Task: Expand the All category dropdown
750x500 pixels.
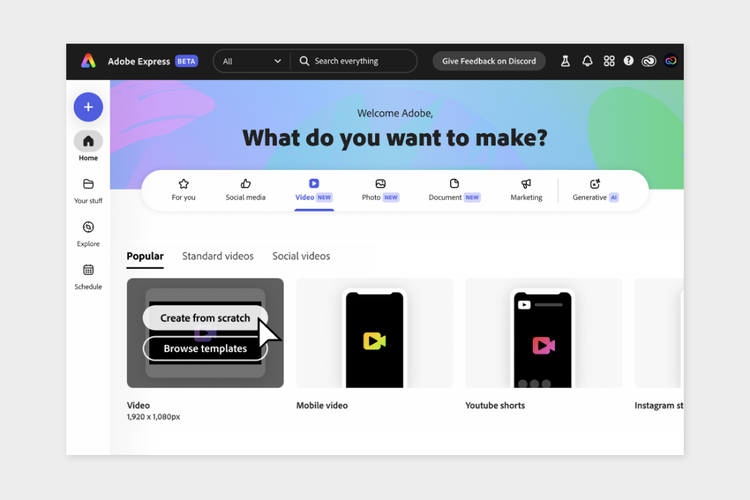Action: tap(252, 61)
